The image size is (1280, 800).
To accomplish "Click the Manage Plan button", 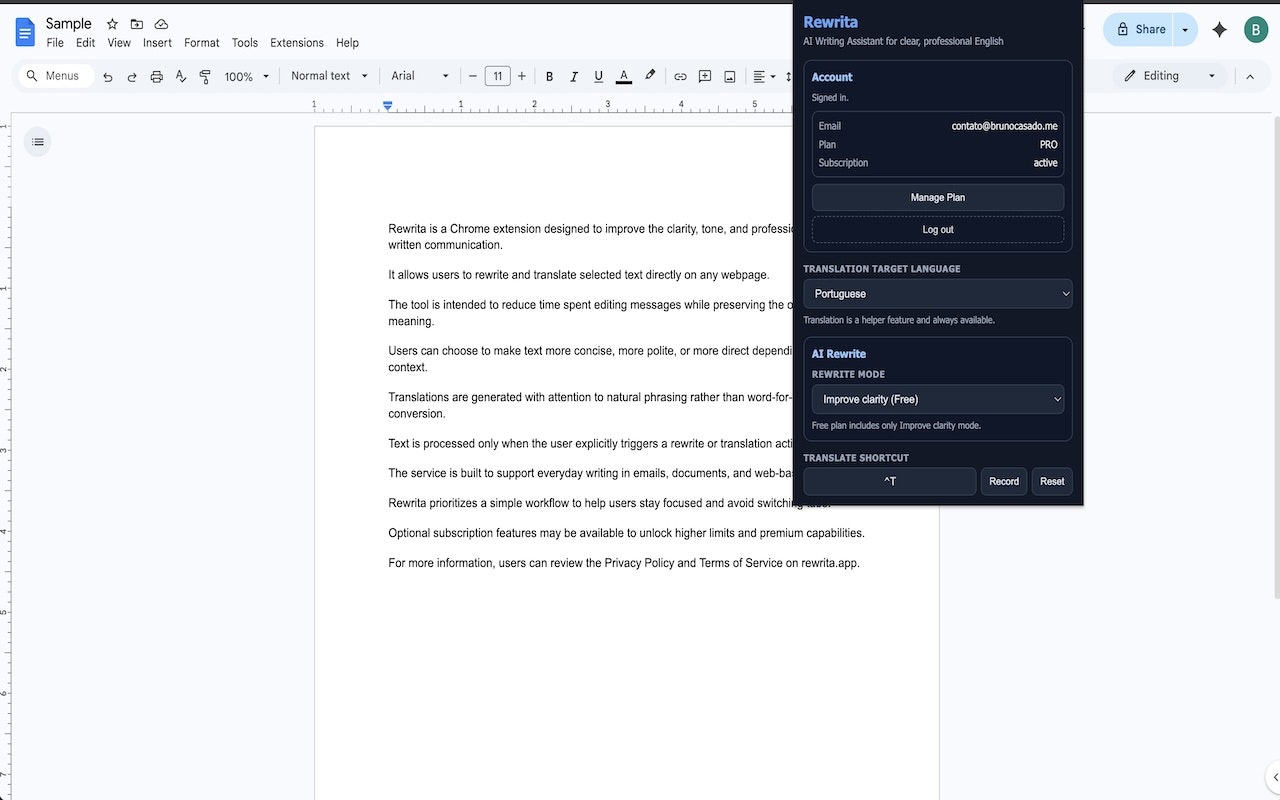I will coord(937,197).
